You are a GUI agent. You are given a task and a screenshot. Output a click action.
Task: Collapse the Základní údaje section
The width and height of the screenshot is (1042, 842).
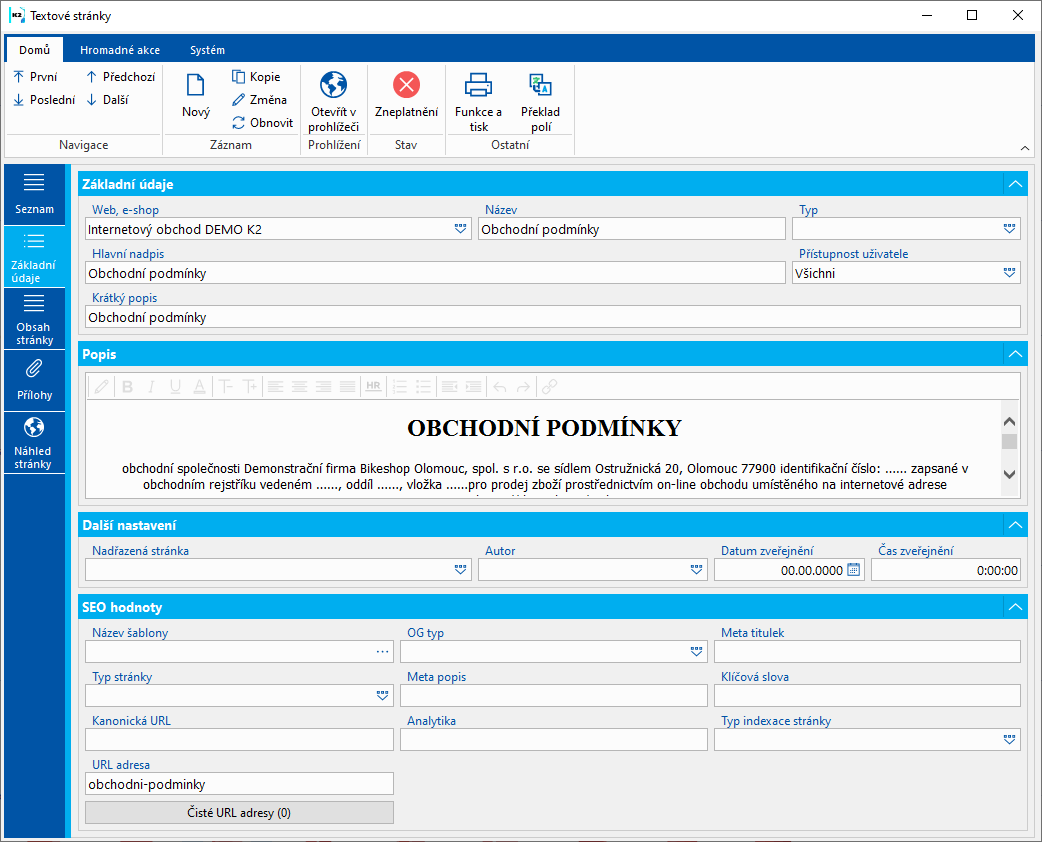(1015, 184)
